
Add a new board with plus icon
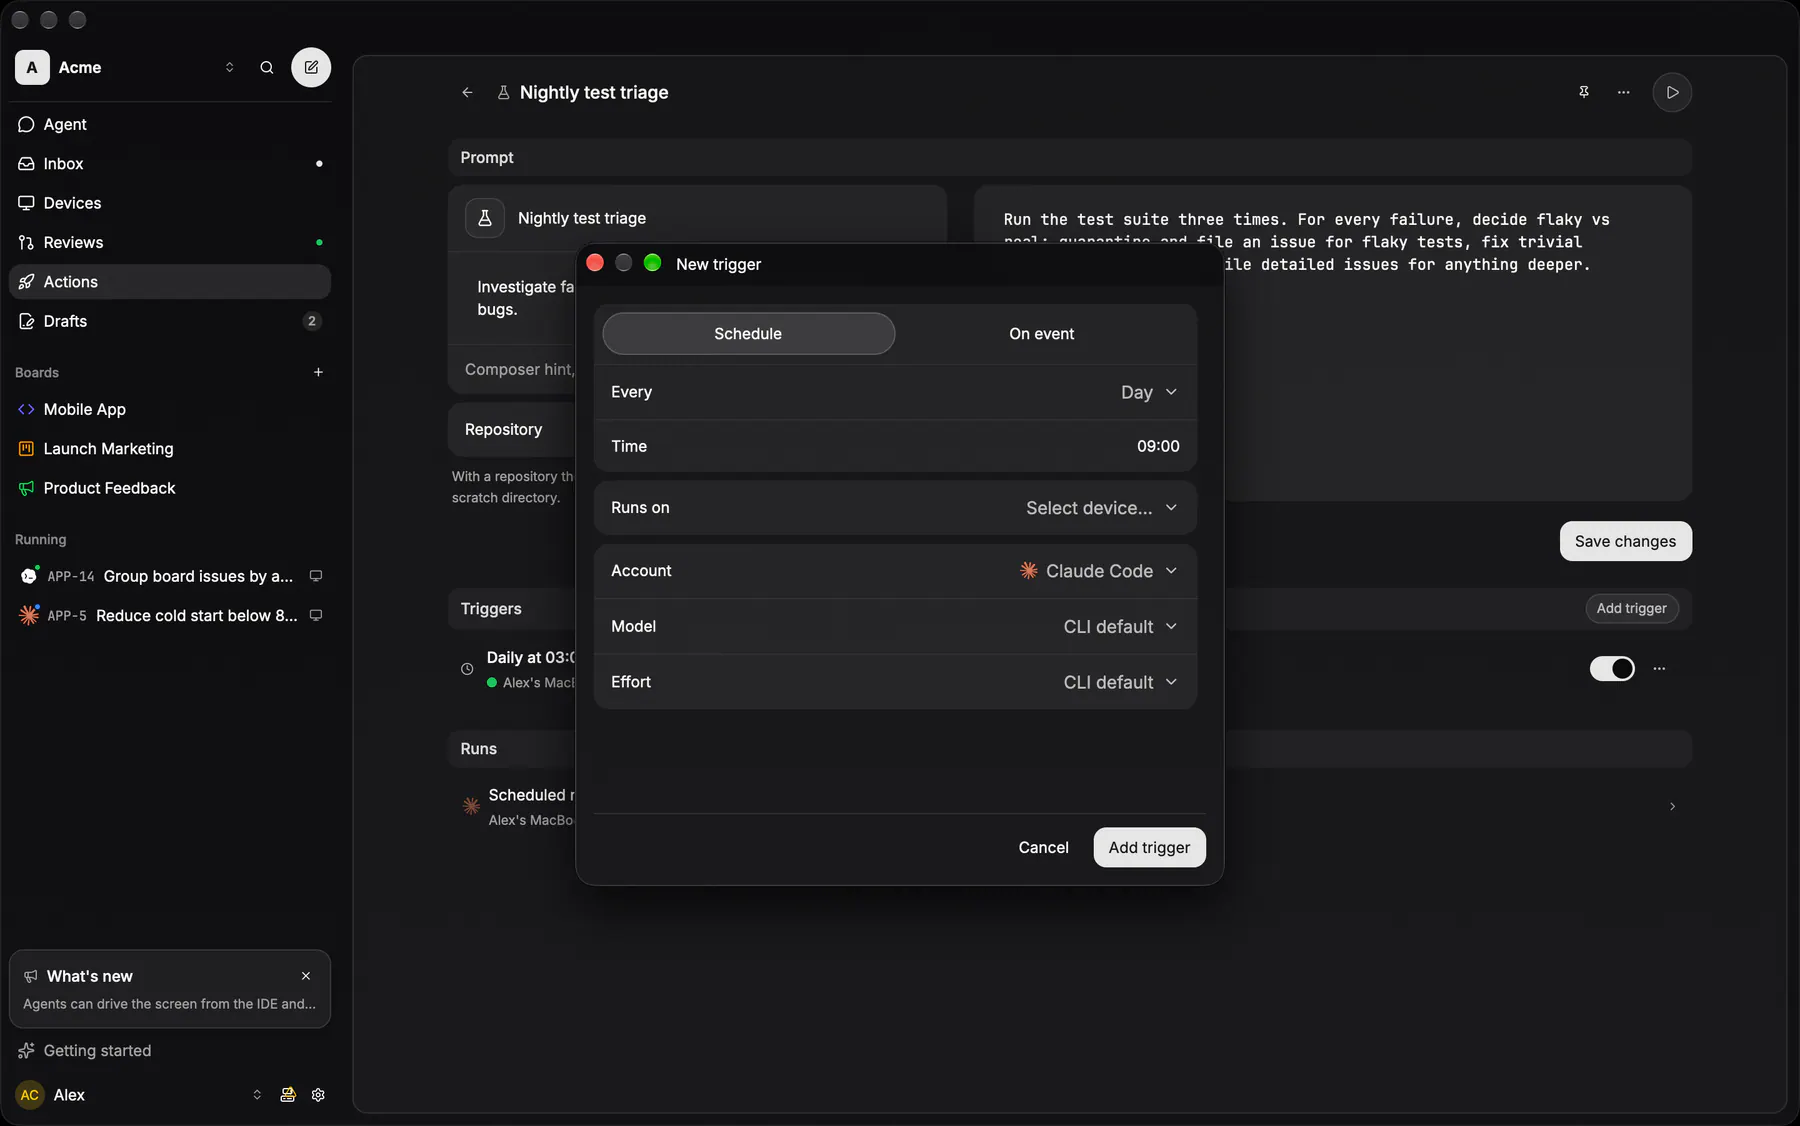tap(318, 372)
